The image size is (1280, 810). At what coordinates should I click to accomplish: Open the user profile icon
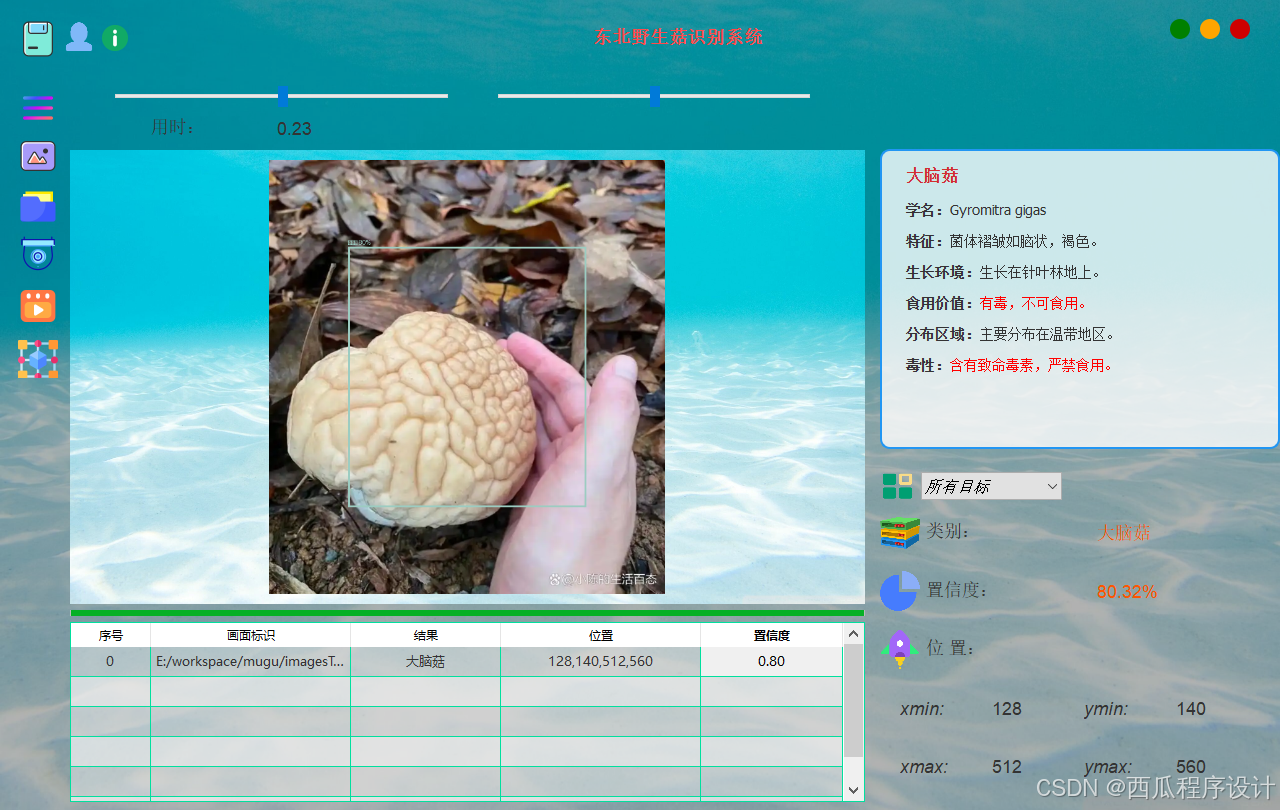[x=79, y=37]
